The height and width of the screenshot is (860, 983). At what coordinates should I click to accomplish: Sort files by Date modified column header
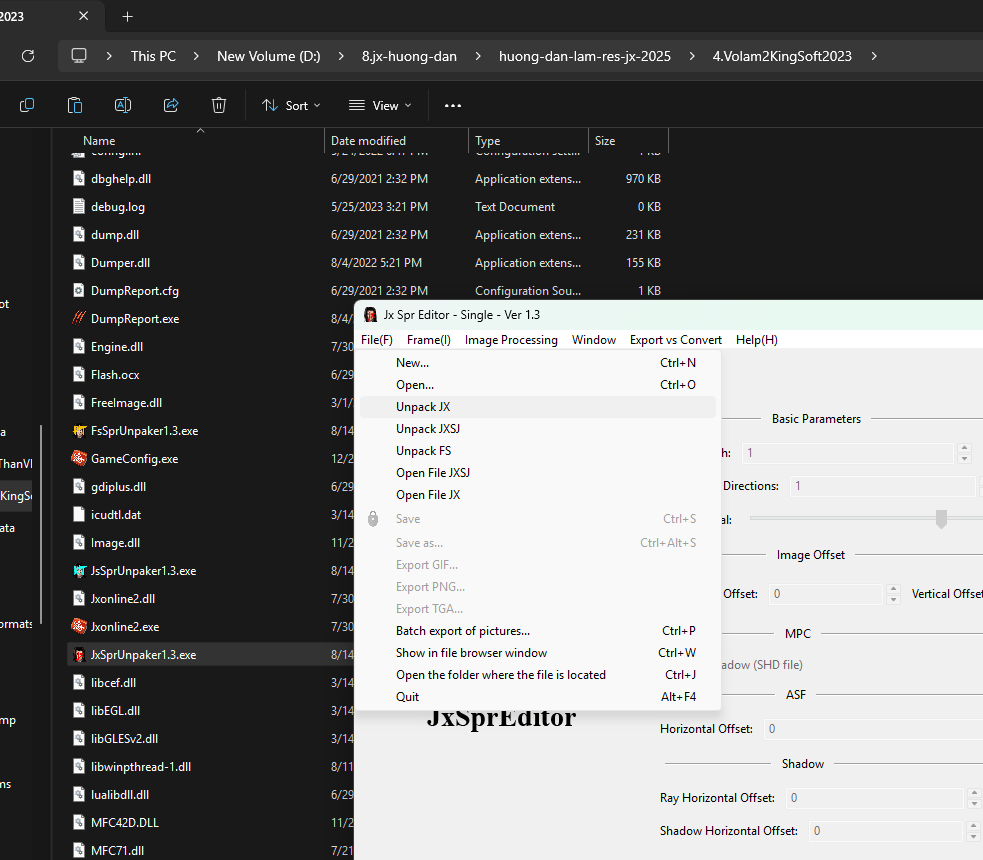[368, 141]
